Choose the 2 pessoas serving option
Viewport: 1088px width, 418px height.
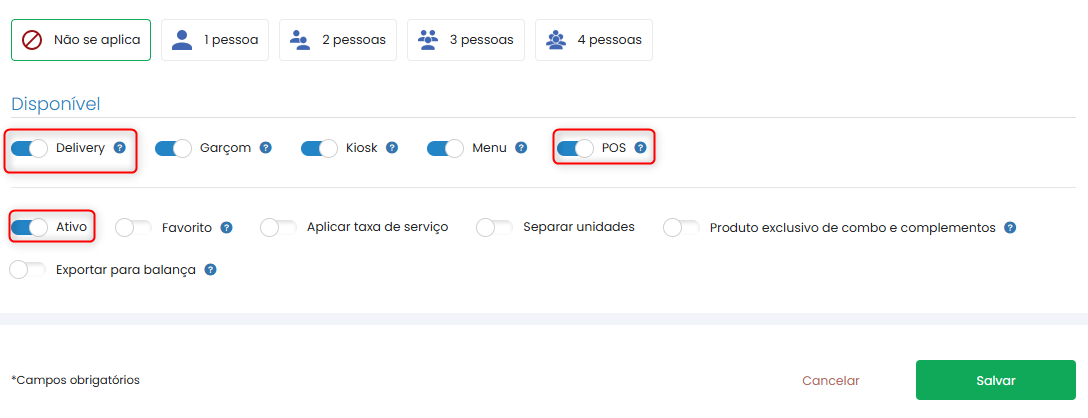(x=338, y=40)
